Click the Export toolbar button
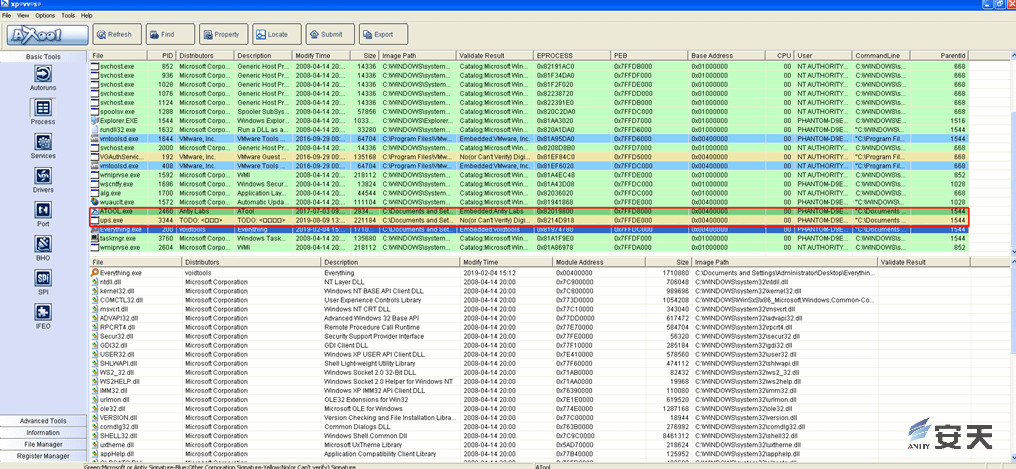The image size is (1016, 469). pos(383,34)
